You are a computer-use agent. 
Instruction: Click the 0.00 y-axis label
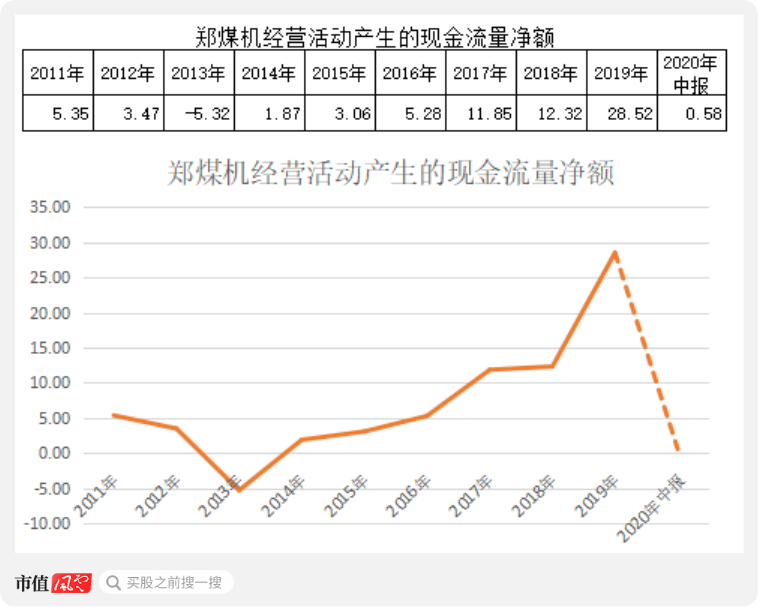click(x=54, y=454)
